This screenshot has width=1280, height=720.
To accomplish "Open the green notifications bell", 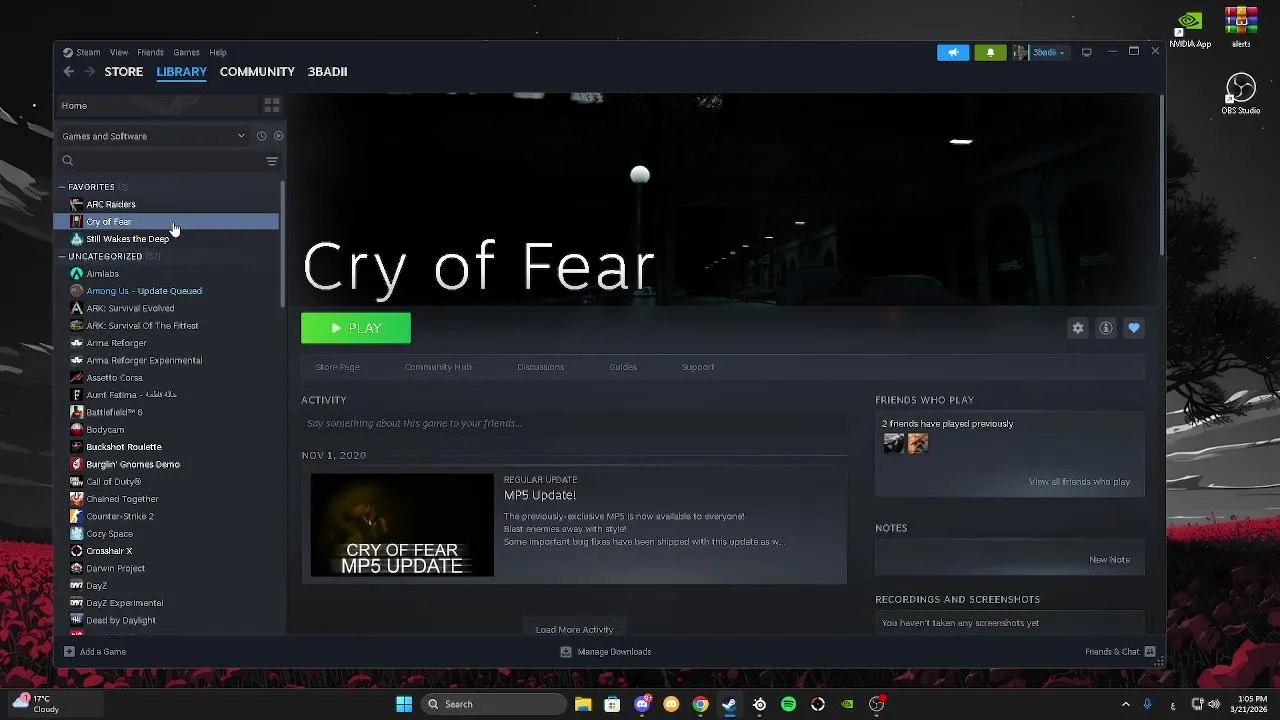I will (x=990, y=52).
